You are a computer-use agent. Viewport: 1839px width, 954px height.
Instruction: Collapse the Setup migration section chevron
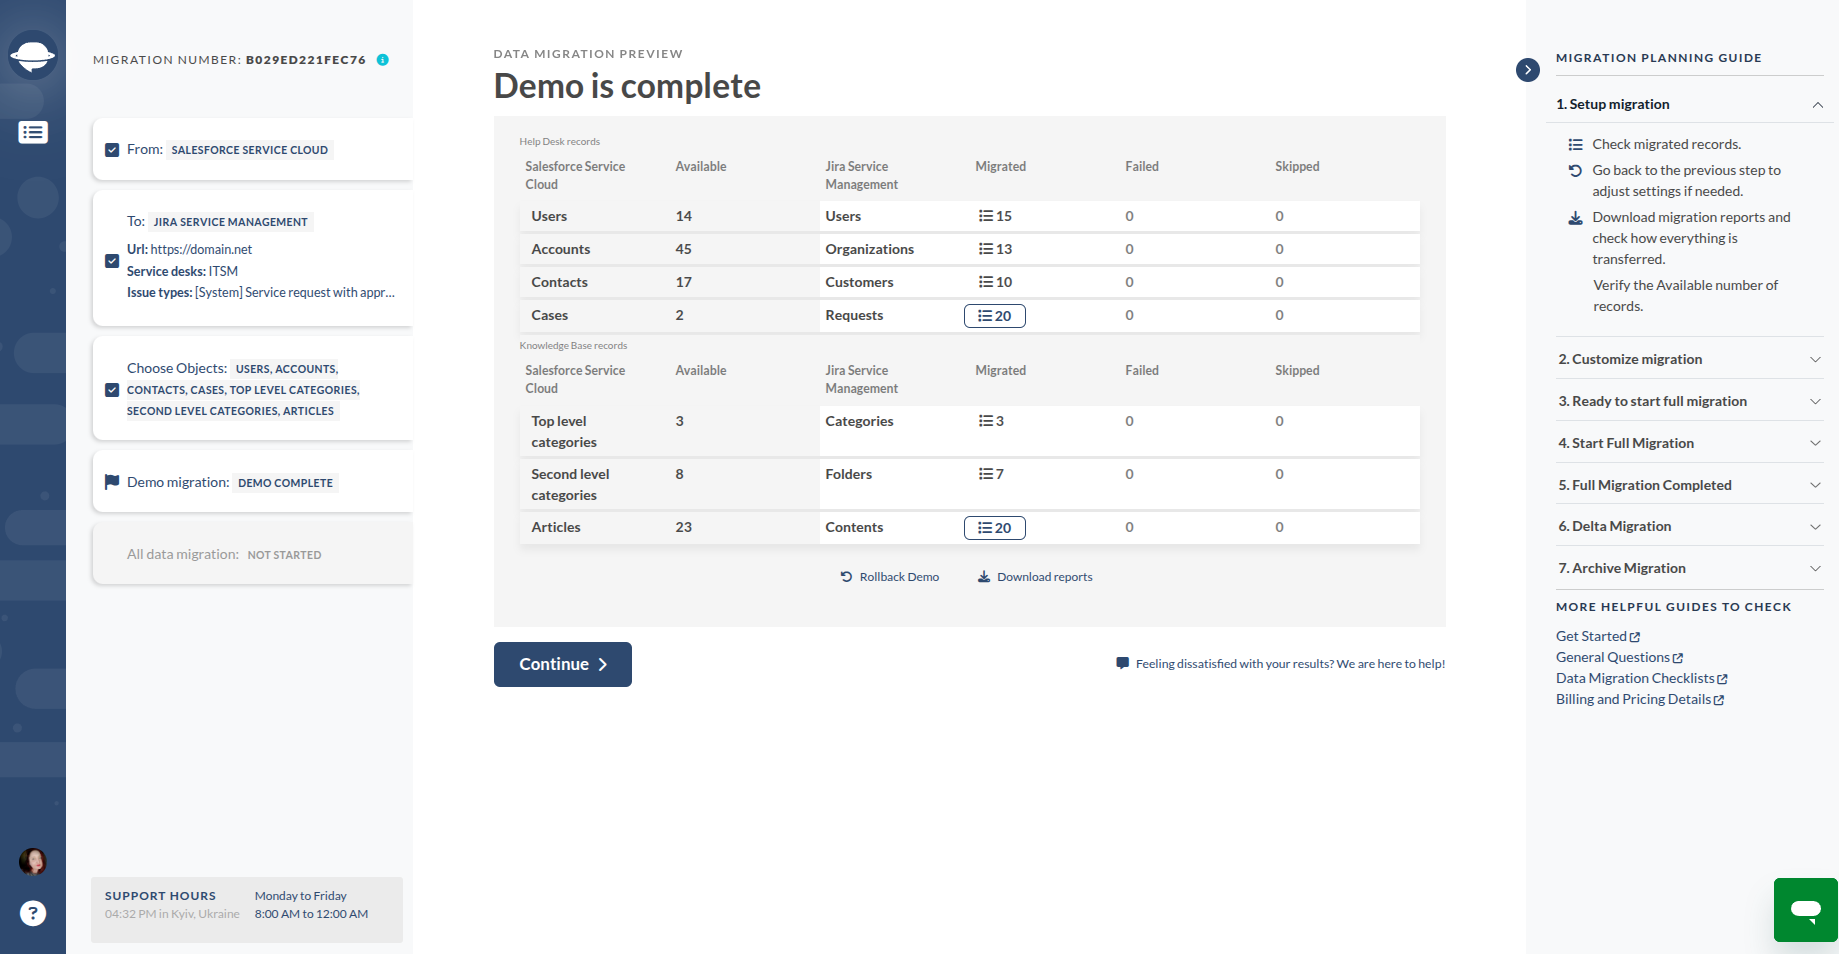coord(1817,105)
